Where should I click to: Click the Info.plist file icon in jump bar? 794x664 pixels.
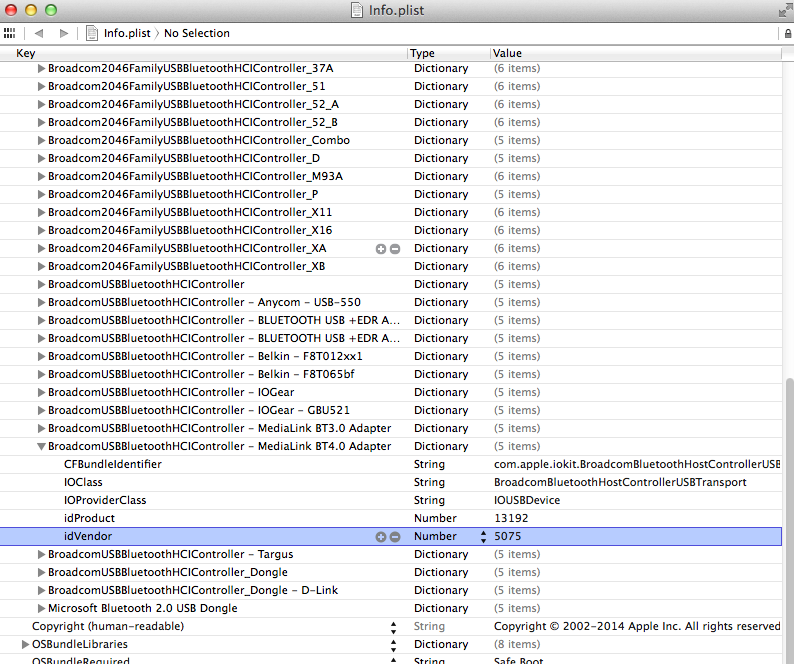[92, 33]
